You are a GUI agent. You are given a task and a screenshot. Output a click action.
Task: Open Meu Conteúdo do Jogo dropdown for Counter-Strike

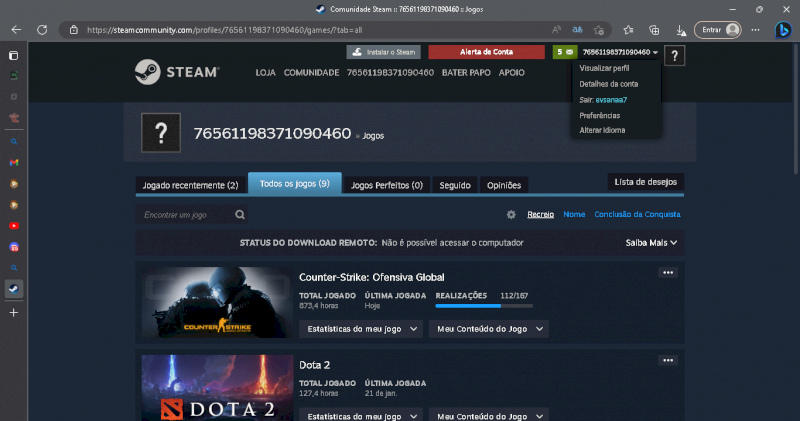point(489,328)
